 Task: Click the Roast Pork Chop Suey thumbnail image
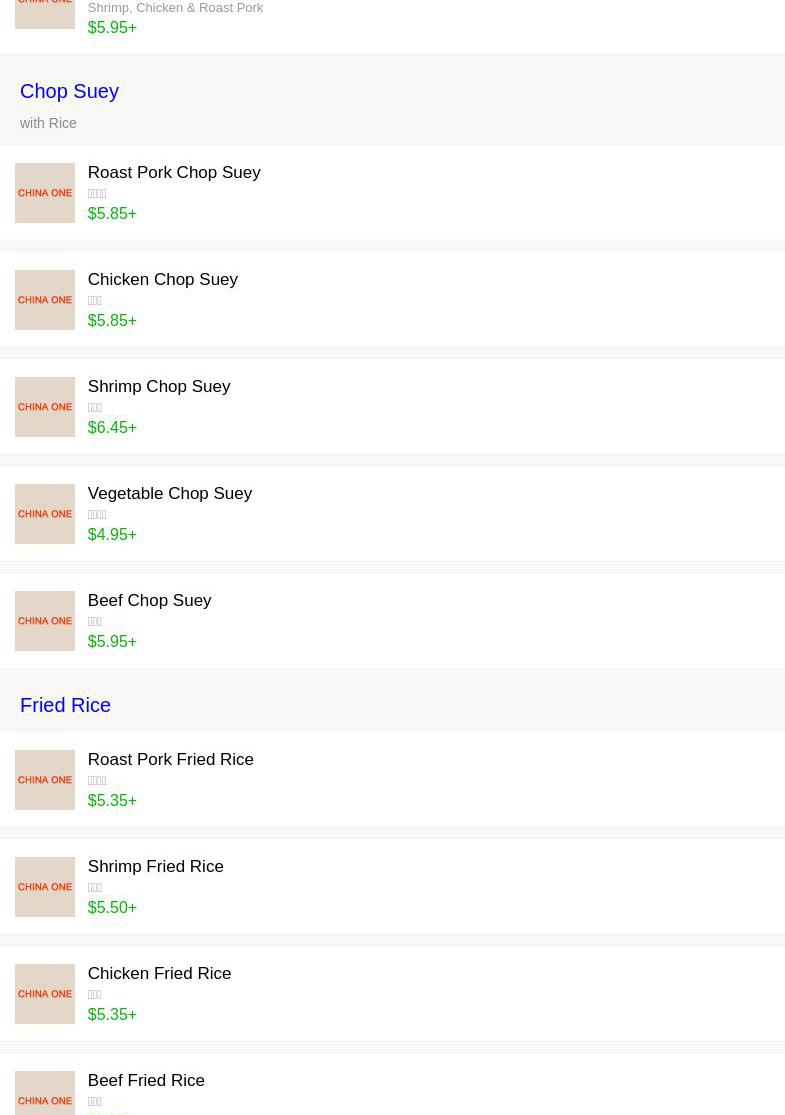(45, 193)
